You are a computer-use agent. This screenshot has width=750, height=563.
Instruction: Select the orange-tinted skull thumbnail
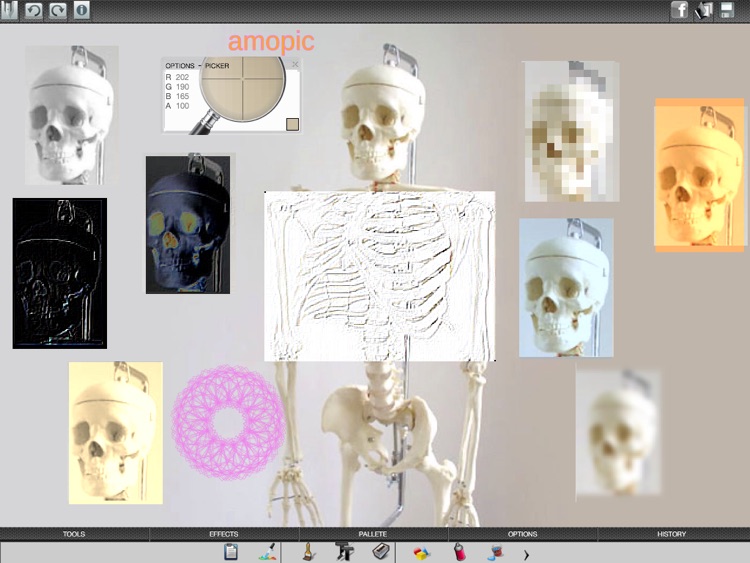click(x=699, y=175)
